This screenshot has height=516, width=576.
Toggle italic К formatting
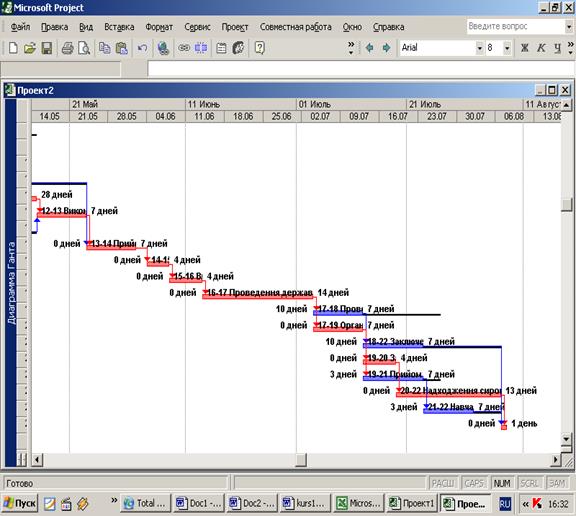pyautogui.click(x=541, y=48)
